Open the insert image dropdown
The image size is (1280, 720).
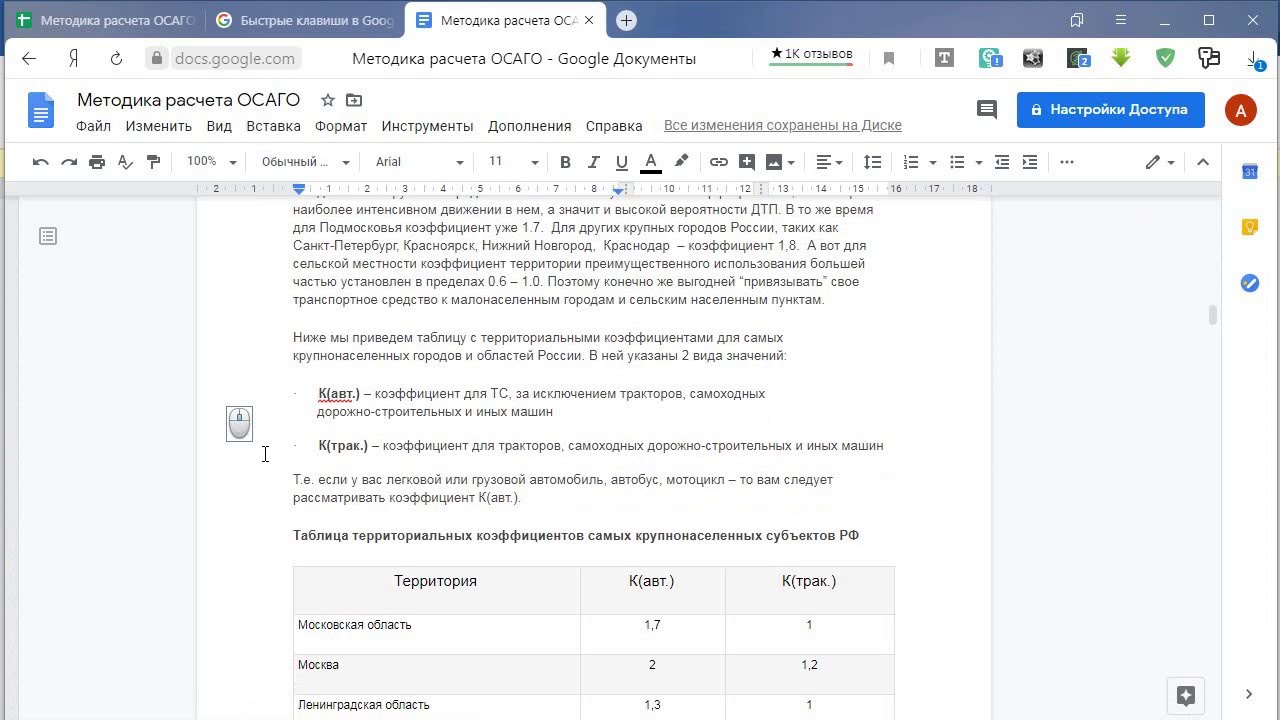point(780,162)
